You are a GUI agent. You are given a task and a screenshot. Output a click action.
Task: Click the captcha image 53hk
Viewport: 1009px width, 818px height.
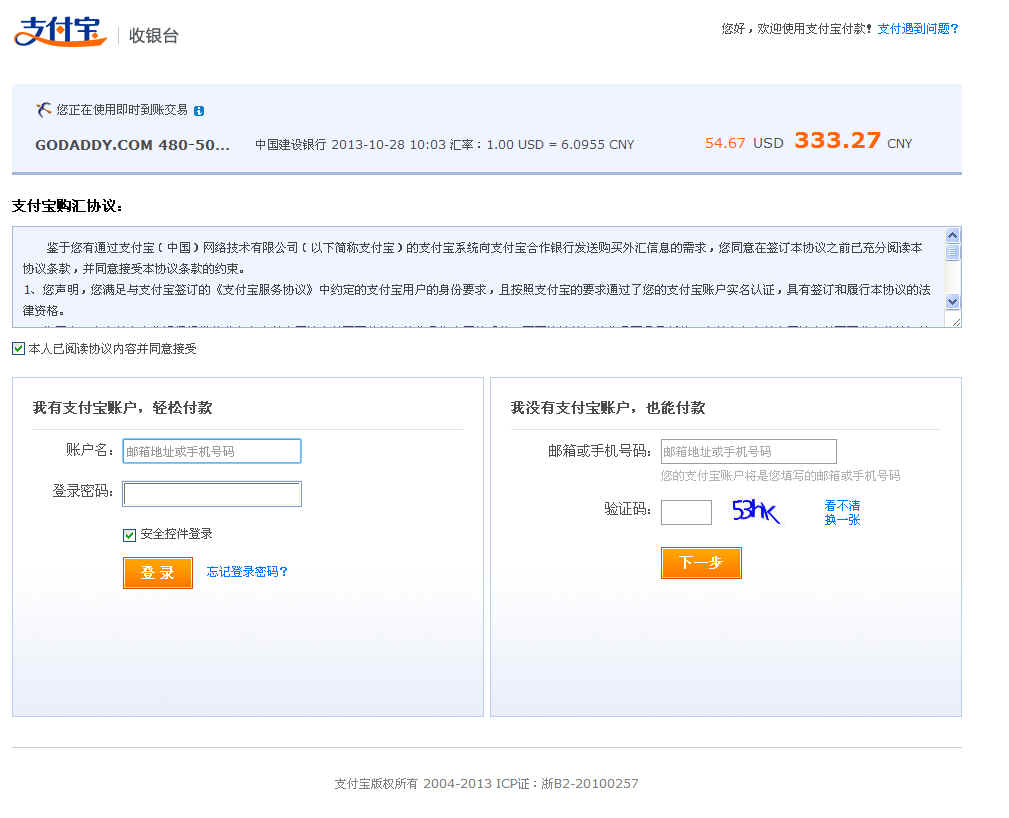pos(755,512)
